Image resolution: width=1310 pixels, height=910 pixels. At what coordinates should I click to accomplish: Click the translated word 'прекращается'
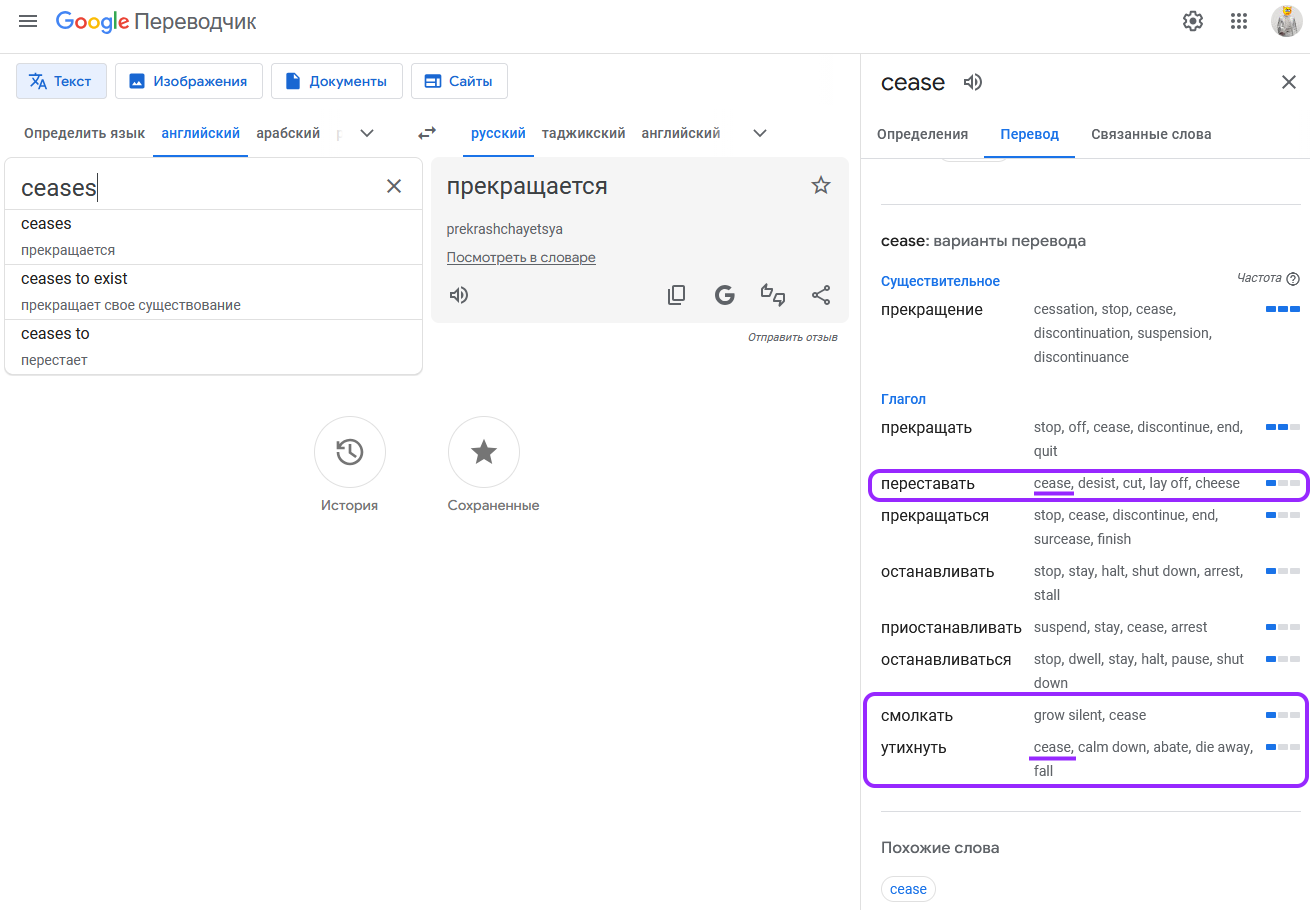527,186
